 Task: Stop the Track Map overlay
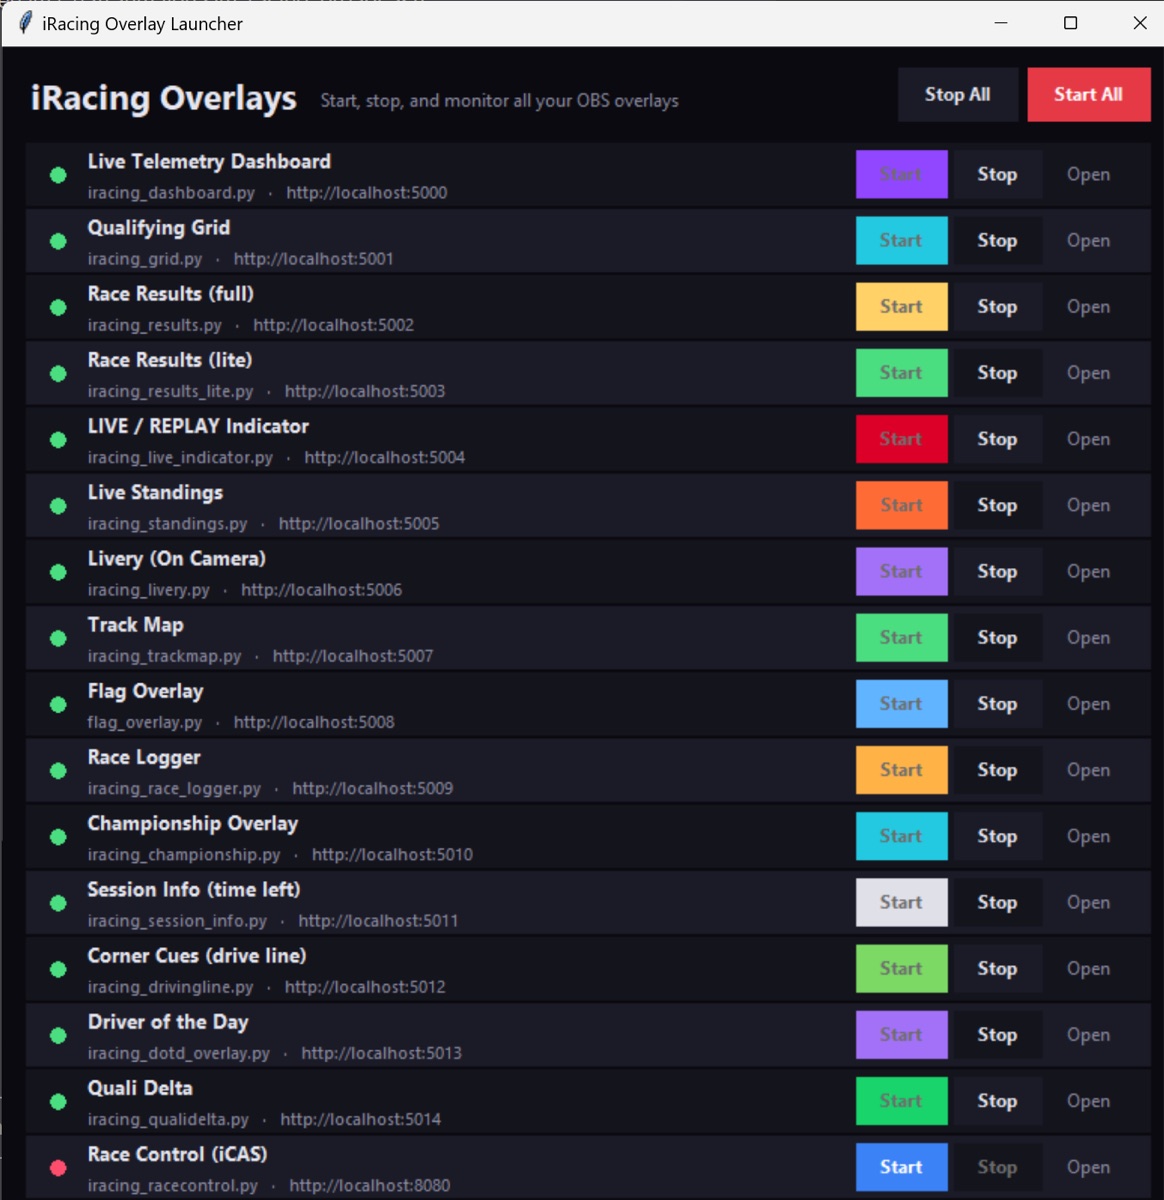[997, 638]
